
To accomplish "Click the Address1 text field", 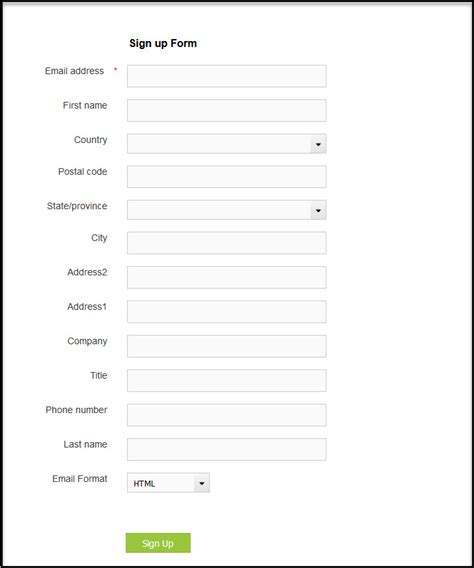I will pos(226,312).
